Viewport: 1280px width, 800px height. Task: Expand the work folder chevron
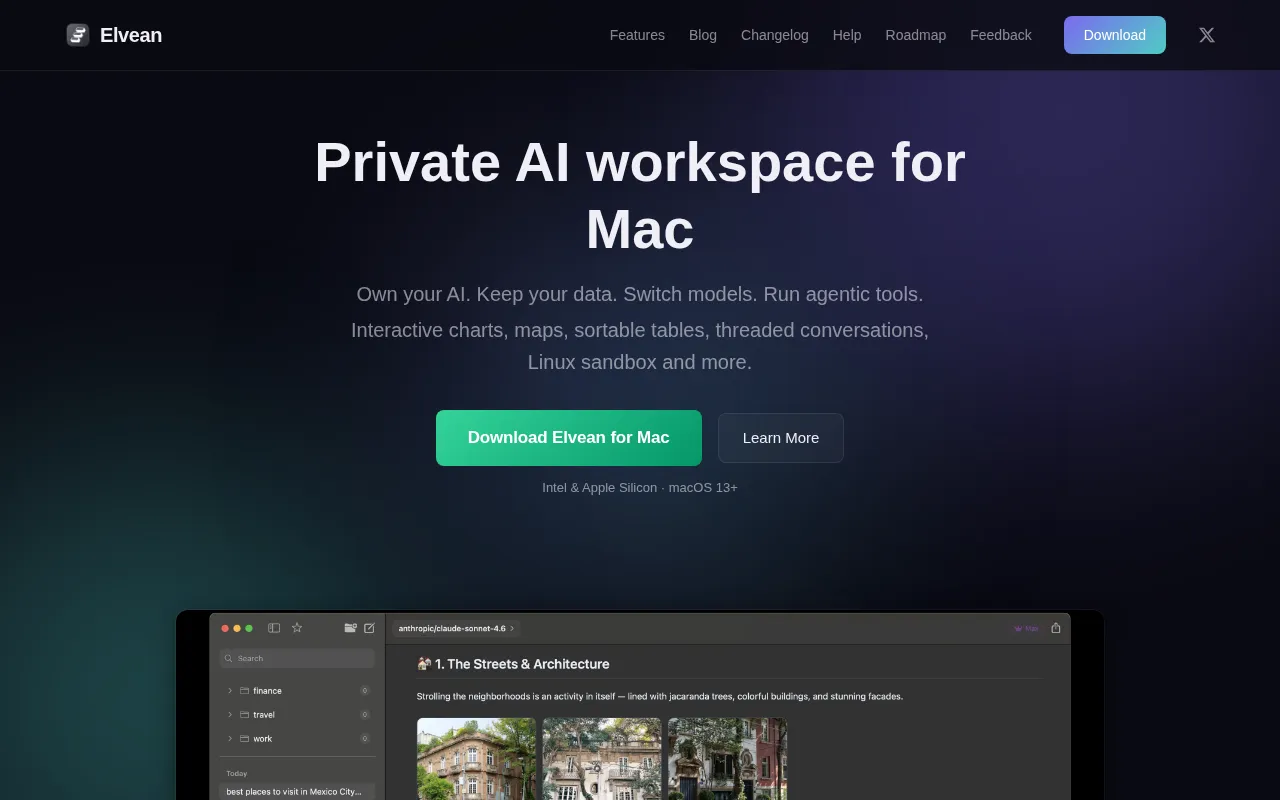pyautogui.click(x=230, y=739)
